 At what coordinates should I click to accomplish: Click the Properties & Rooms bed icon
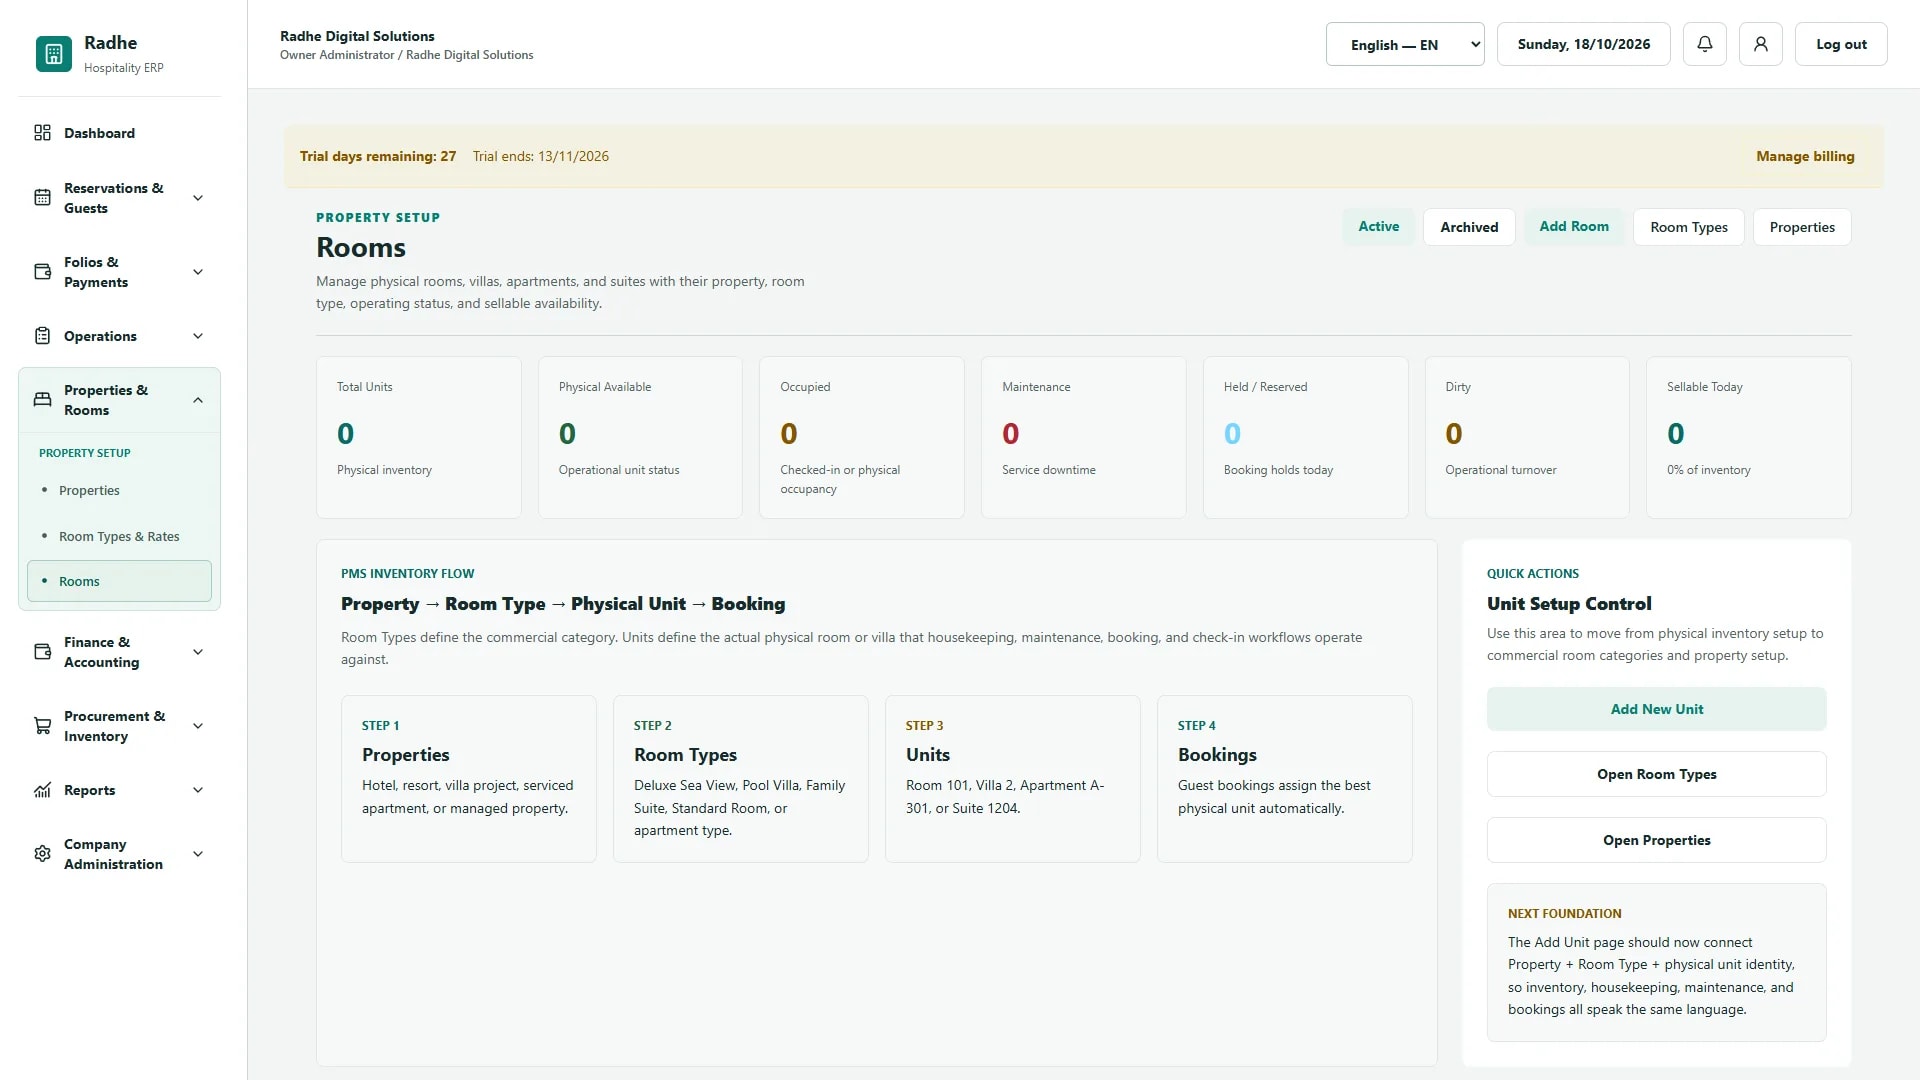(42, 400)
